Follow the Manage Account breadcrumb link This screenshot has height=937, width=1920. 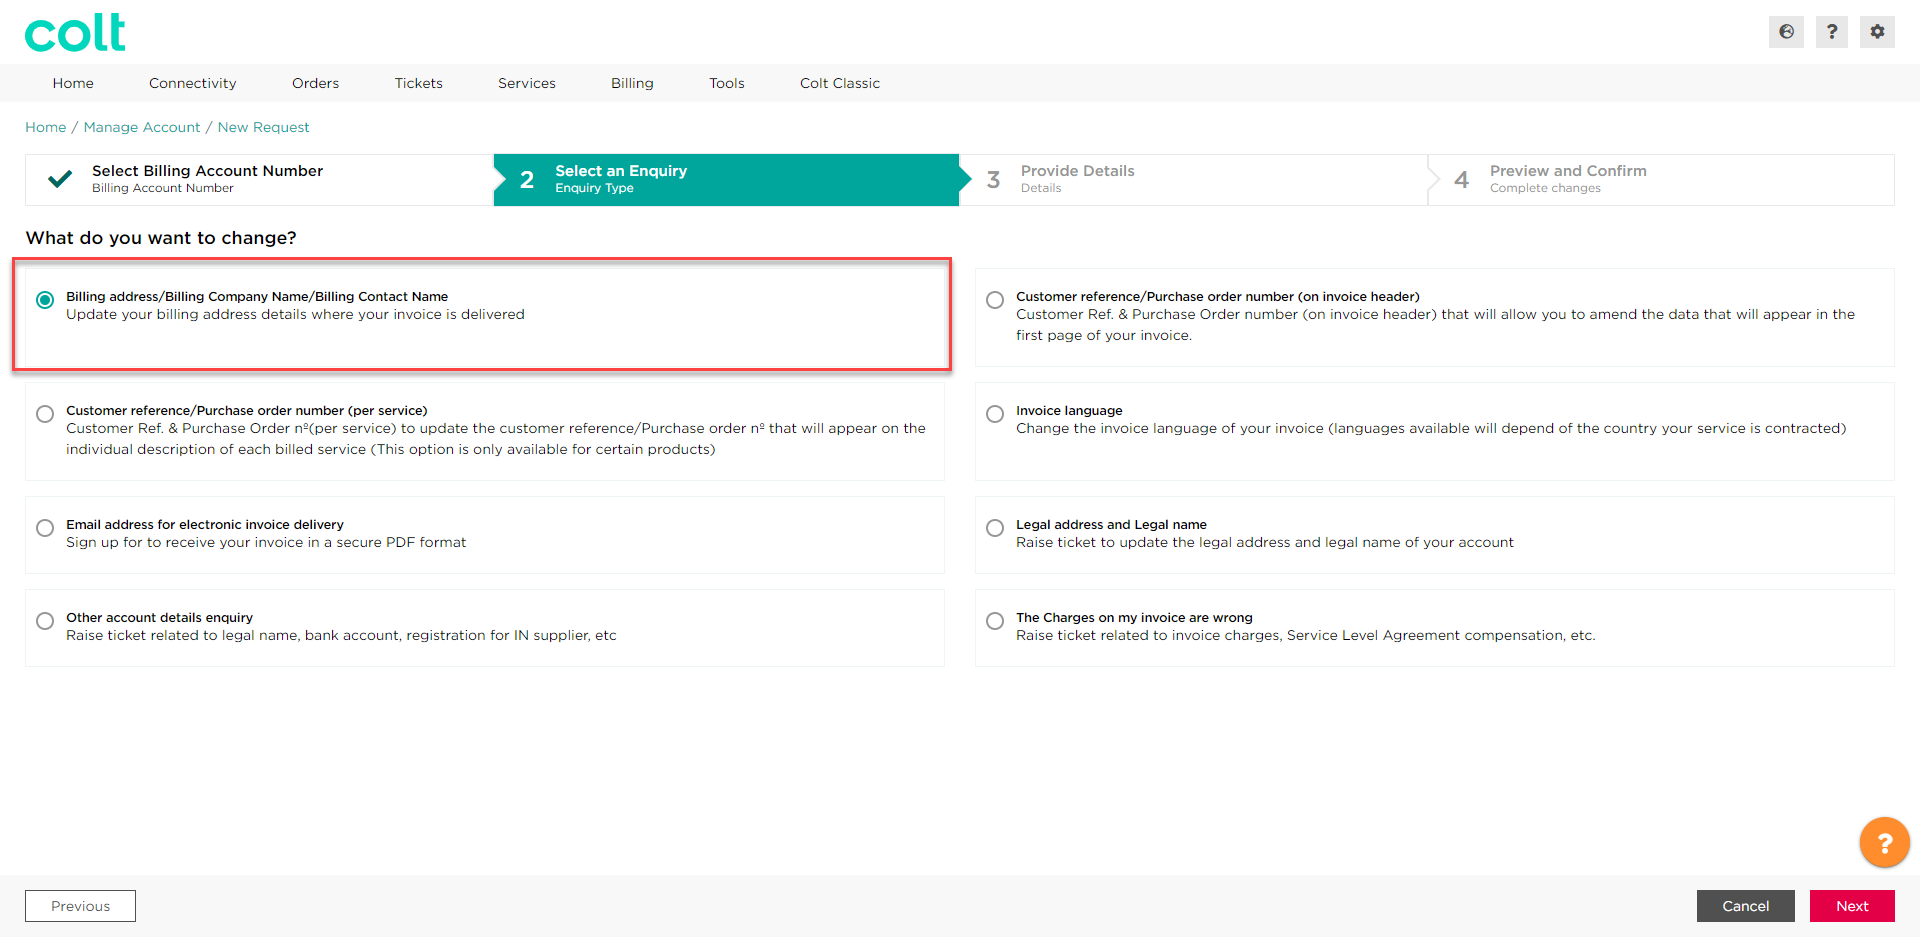142,127
